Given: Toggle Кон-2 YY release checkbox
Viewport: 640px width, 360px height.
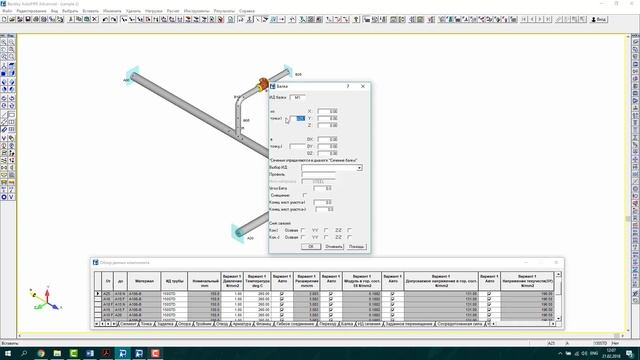Looking at the screenshot, I should (x=326, y=237).
